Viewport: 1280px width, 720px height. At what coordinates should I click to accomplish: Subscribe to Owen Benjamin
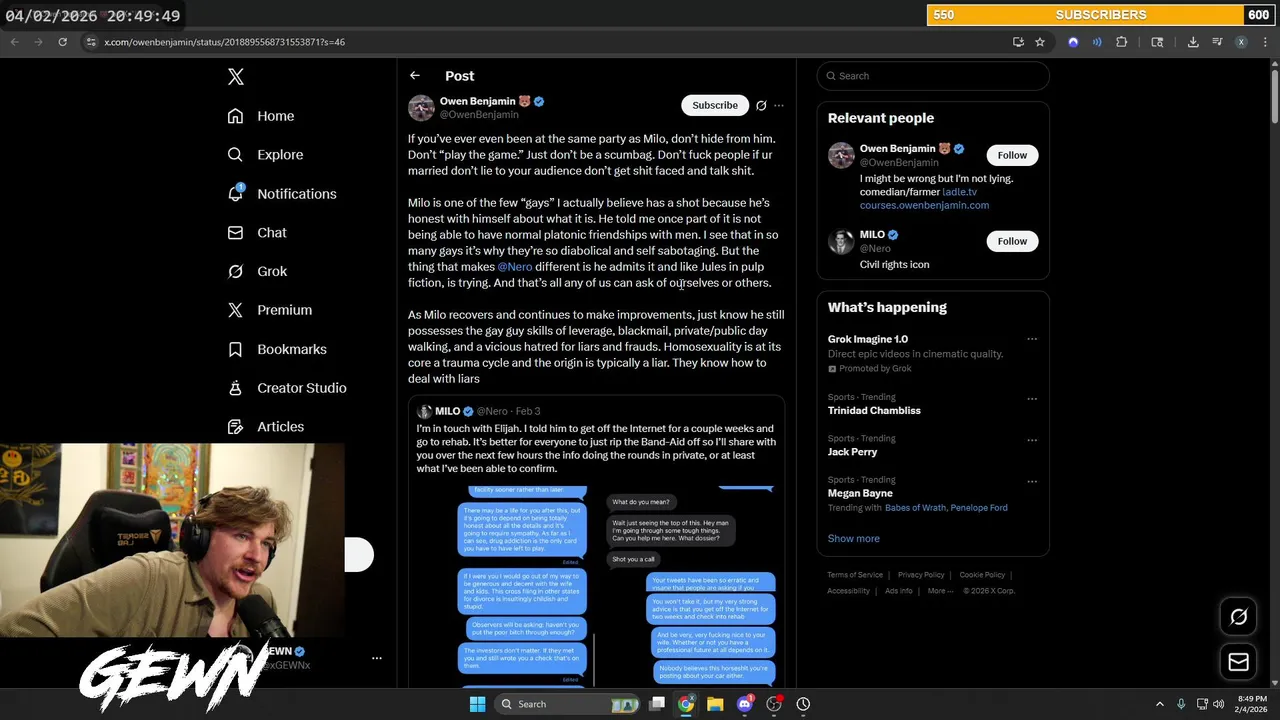[715, 105]
